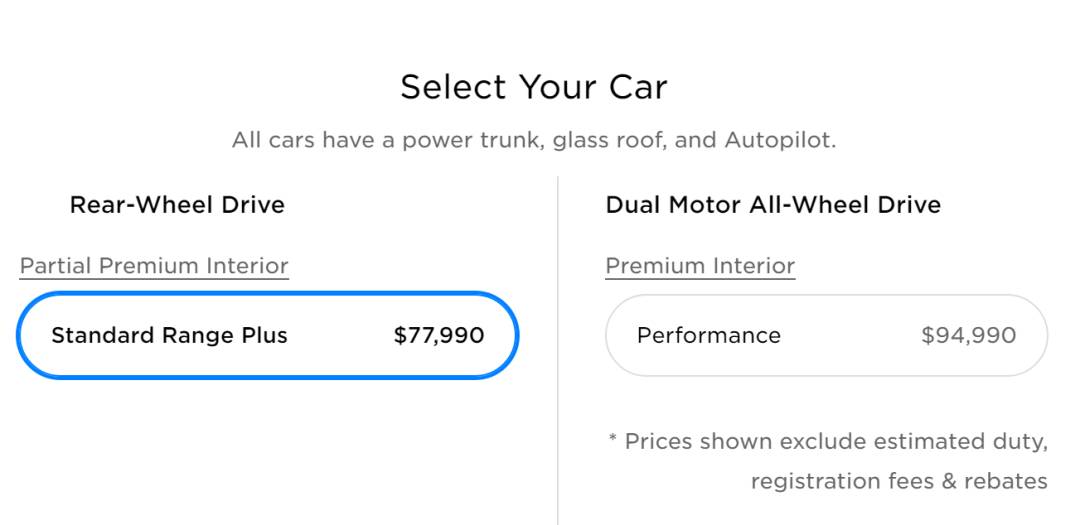Click the asterisk before the prices note

click(613, 439)
